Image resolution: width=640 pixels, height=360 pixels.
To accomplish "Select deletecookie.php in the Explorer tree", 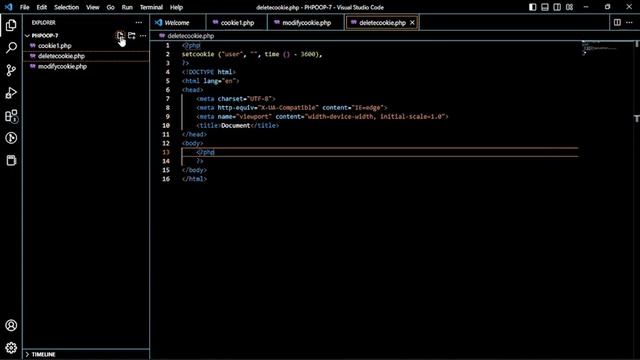I will coord(87,56).
